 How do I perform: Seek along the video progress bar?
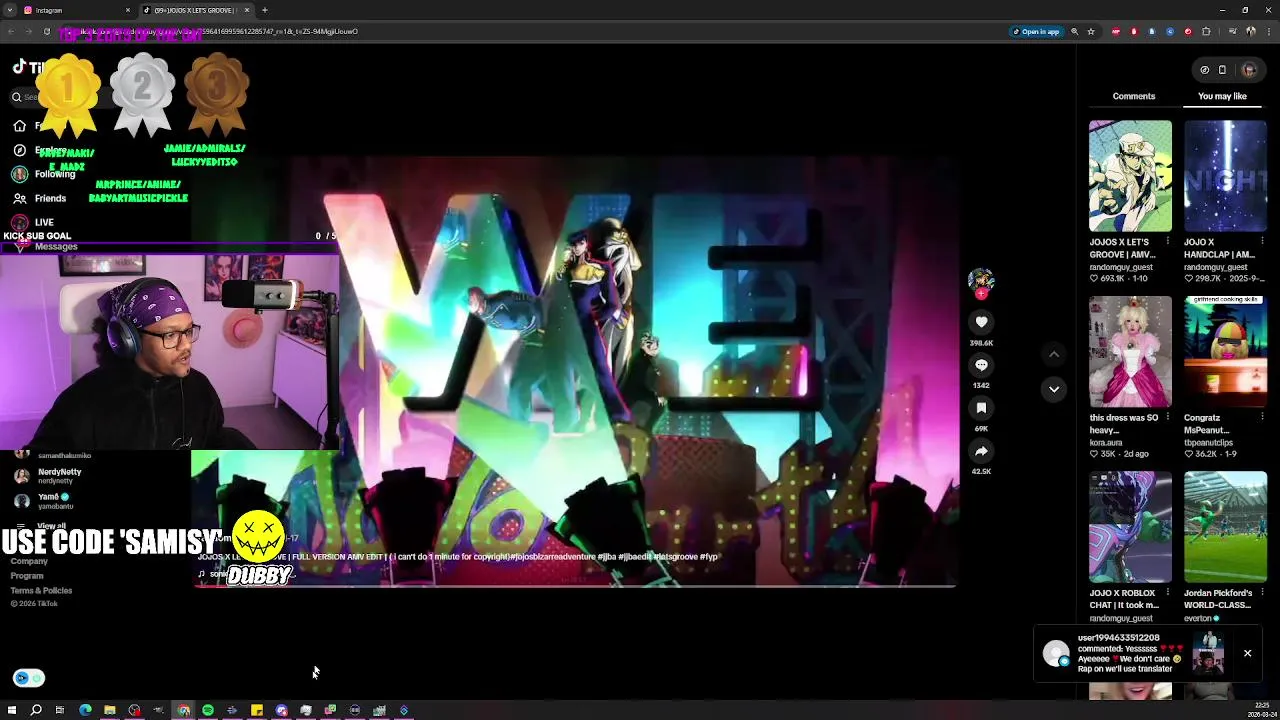point(575,585)
